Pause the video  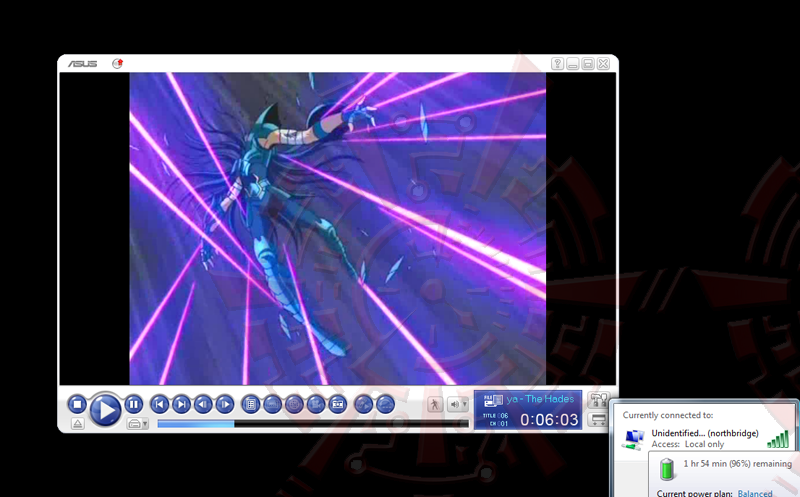[134, 405]
